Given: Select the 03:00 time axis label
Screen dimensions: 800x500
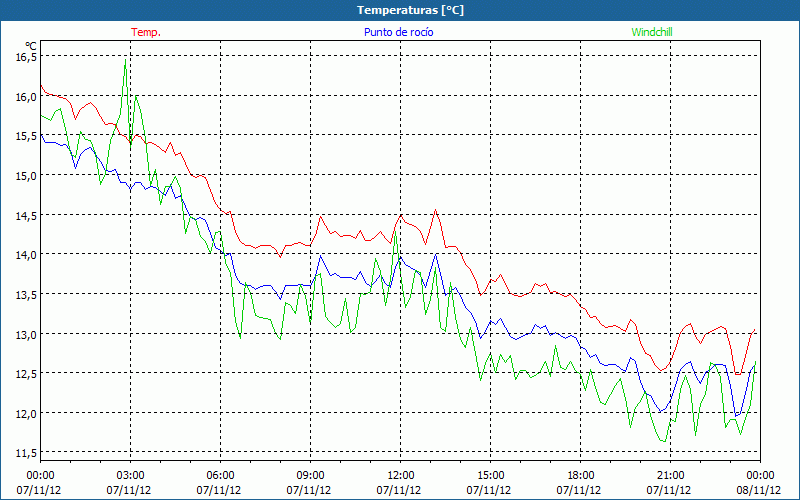Looking at the screenshot, I should click(130, 474).
